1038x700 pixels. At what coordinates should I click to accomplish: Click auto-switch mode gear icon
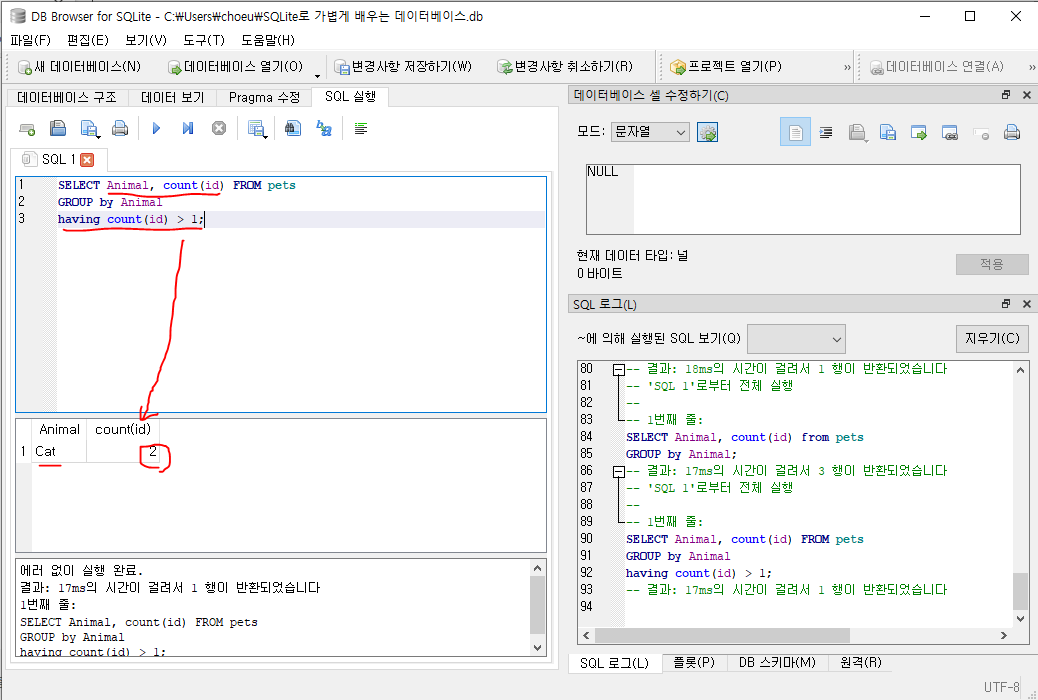click(708, 132)
